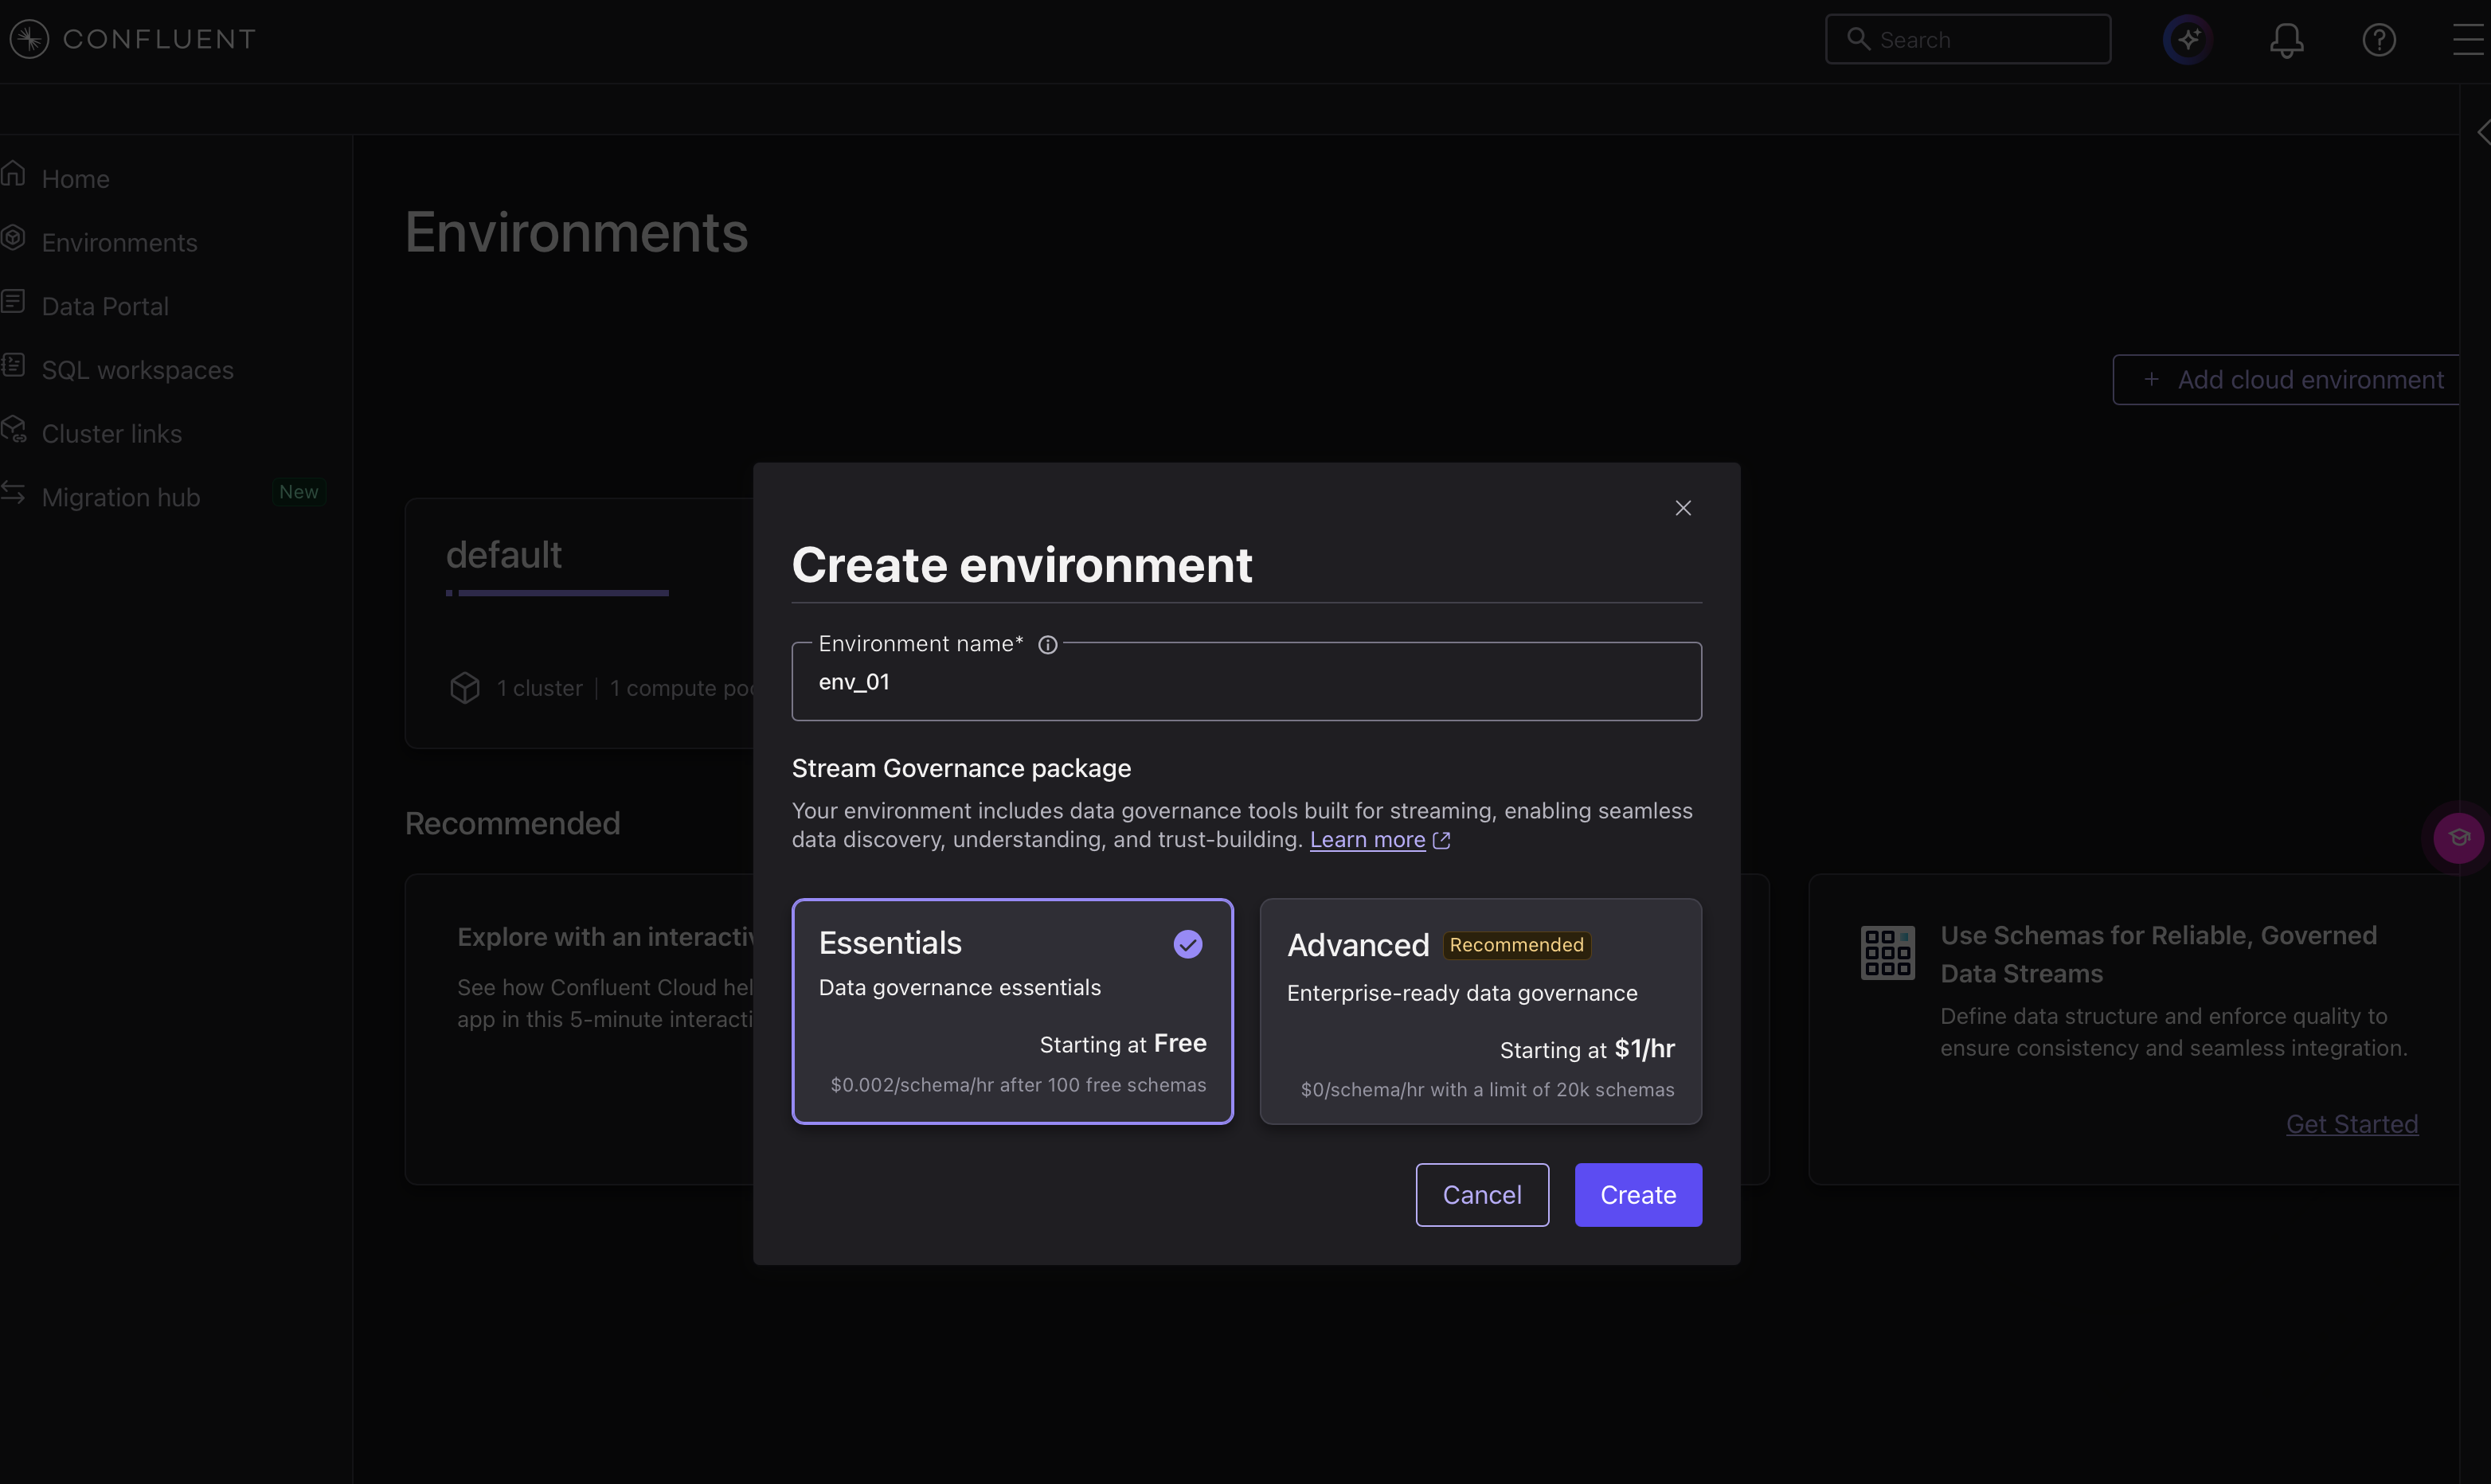The height and width of the screenshot is (1484, 2491).
Task: Go to Home in sidebar
Action: (75, 179)
